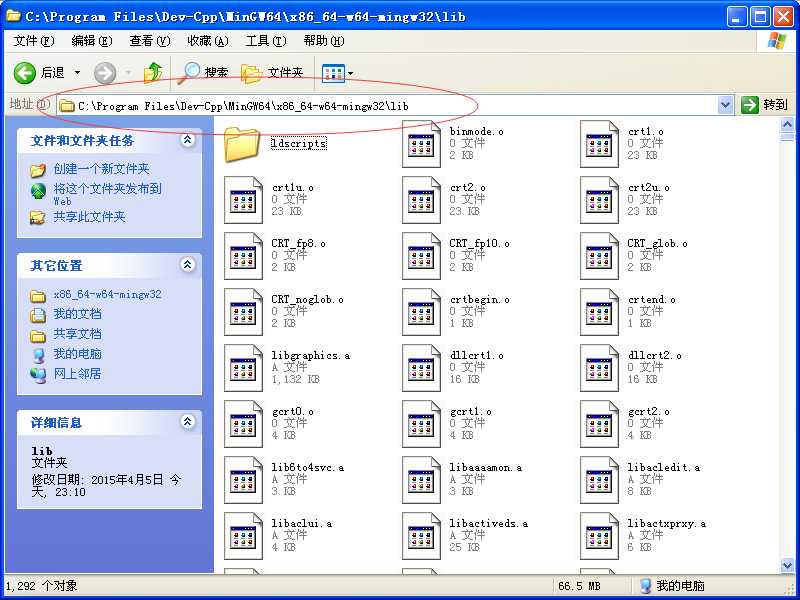Select the libaclui.a file icon
The height and width of the screenshot is (600, 800).
pyautogui.click(x=243, y=536)
